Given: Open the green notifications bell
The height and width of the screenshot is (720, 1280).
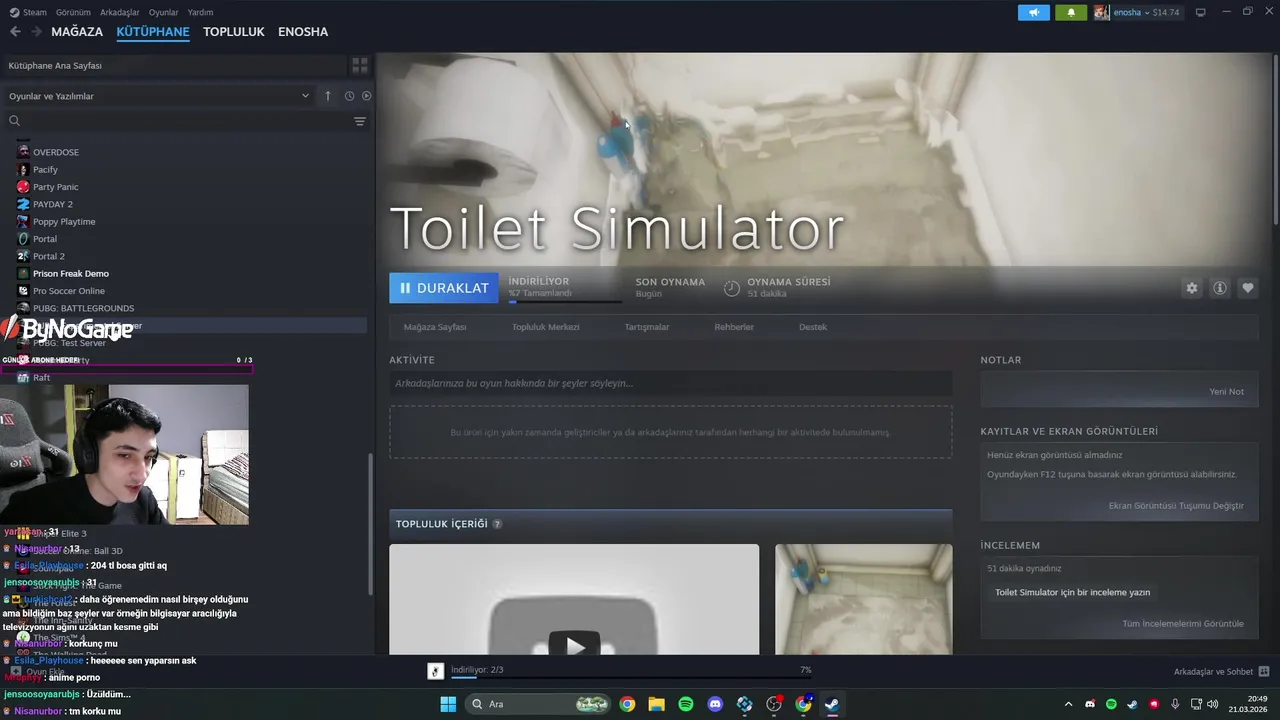Looking at the screenshot, I should pos(1071,12).
